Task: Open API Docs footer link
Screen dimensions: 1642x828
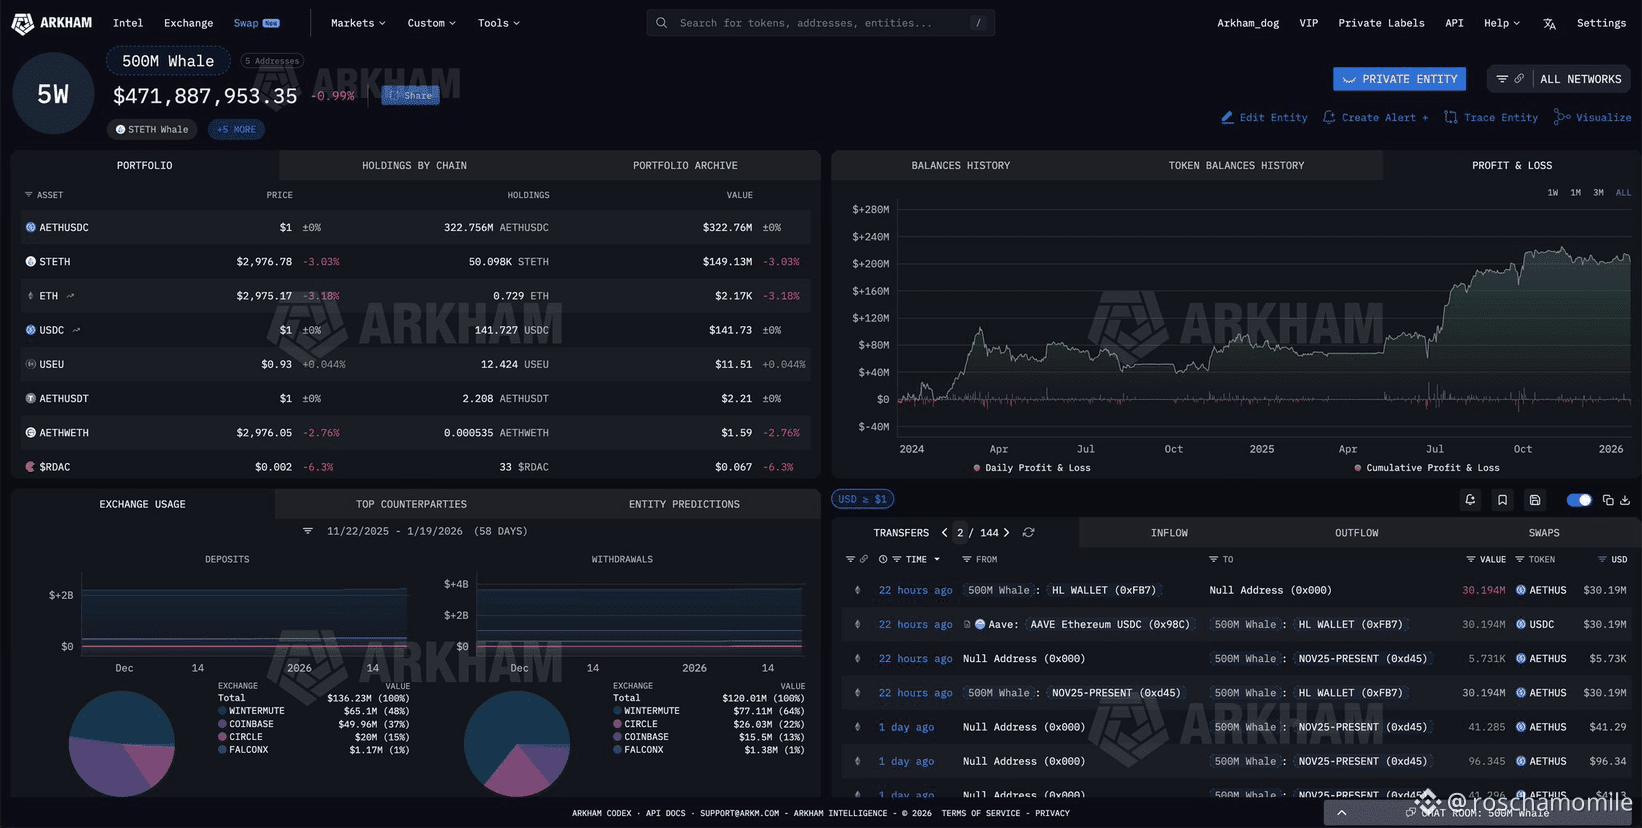Action: [x=666, y=814]
